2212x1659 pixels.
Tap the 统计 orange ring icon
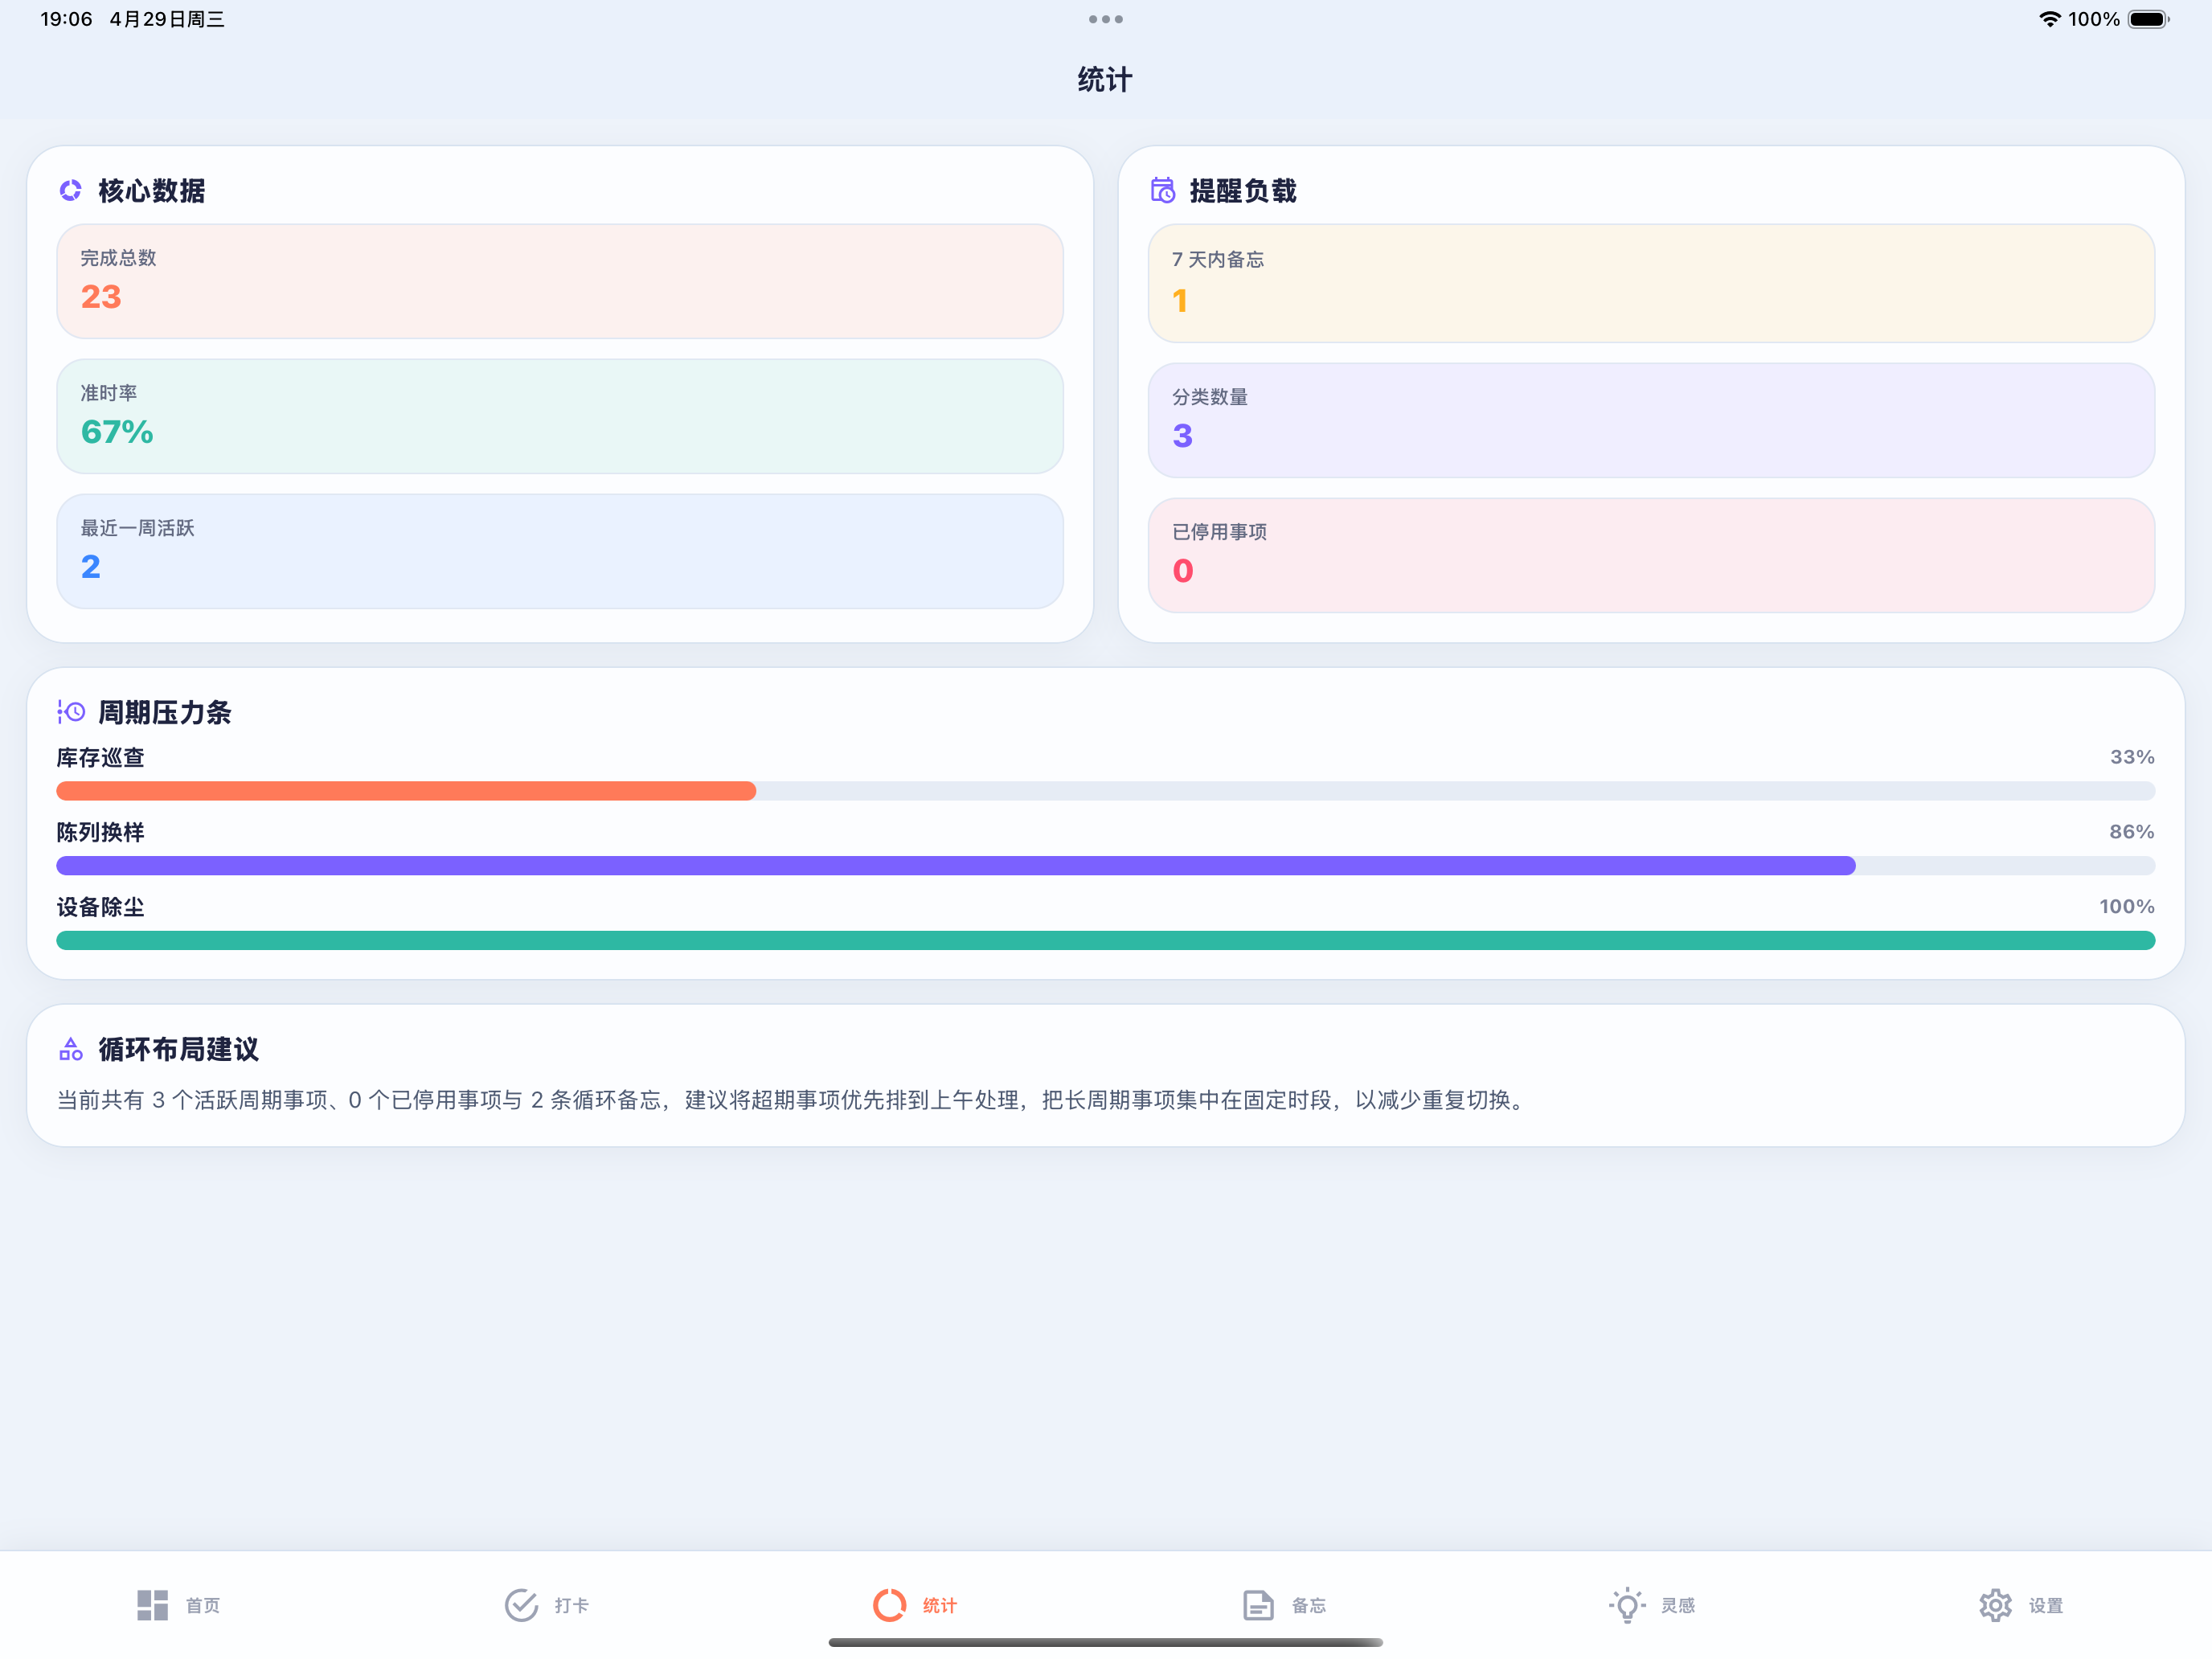point(889,1605)
